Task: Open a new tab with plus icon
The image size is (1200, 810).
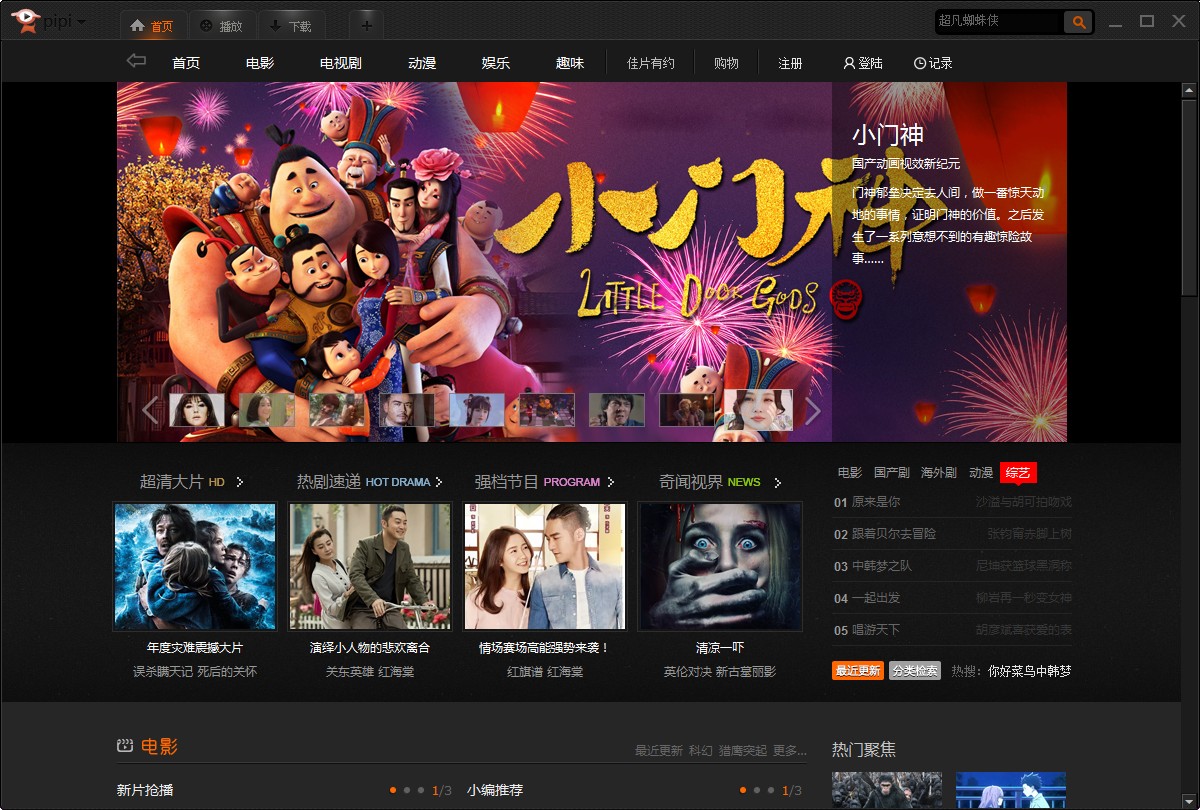Action: click(367, 25)
